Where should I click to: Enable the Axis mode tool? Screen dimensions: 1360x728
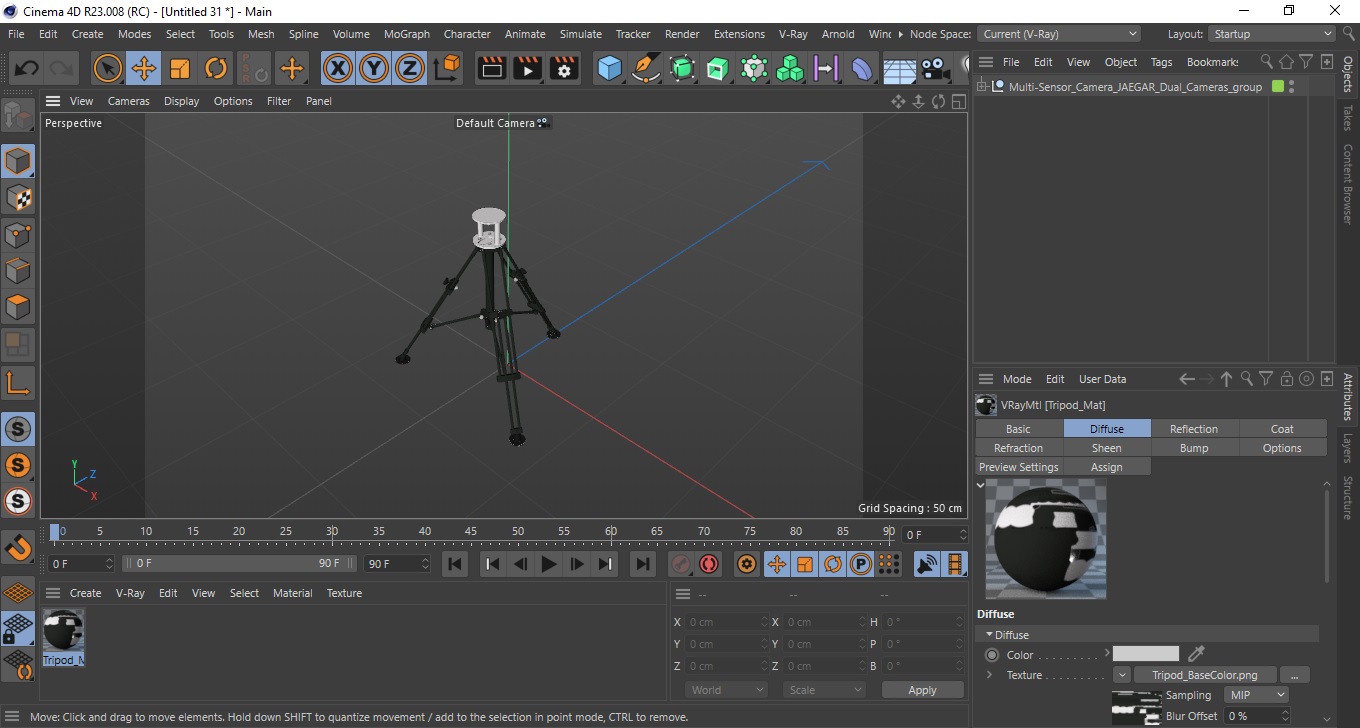[18, 383]
